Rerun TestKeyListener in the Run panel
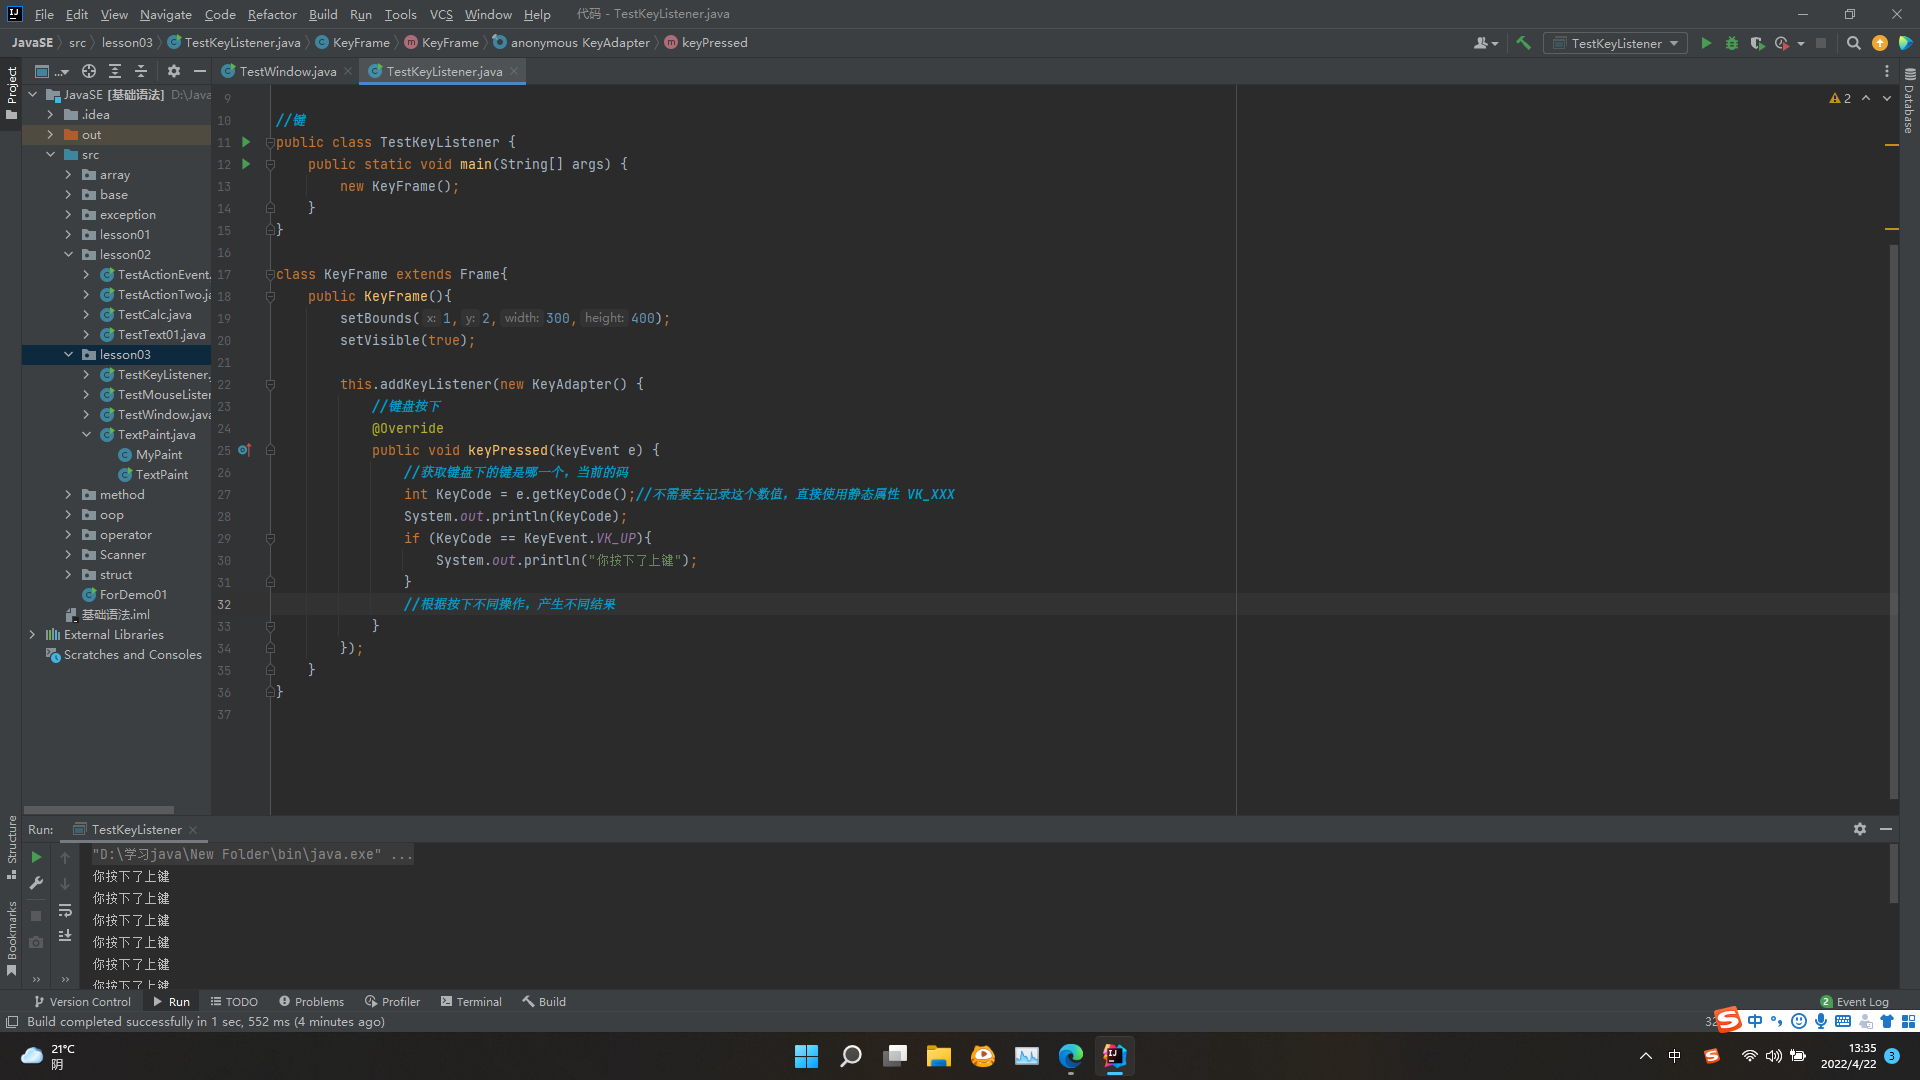This screenshot has height=1080, width=1920. [36, 857]
